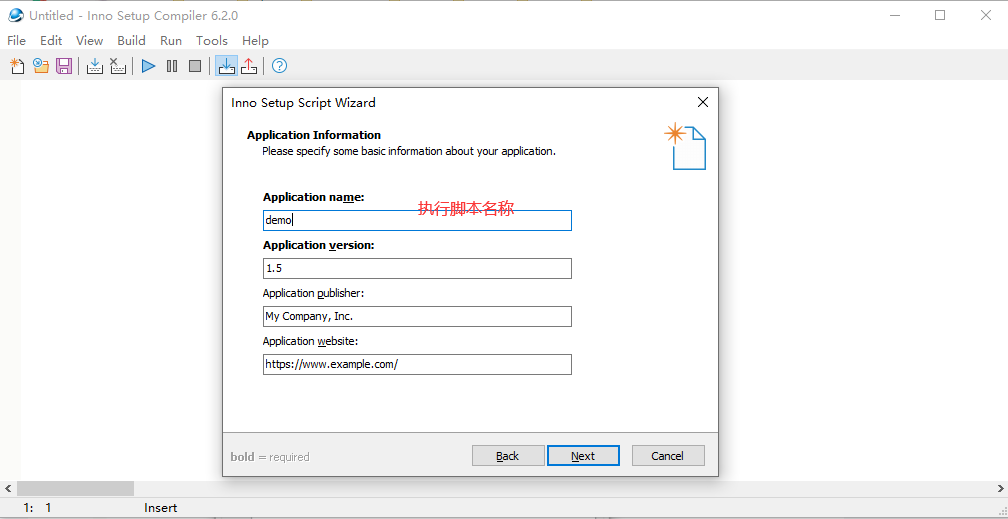
Task: Click the 'Application website:' label
Action: [x=310, y=341]
